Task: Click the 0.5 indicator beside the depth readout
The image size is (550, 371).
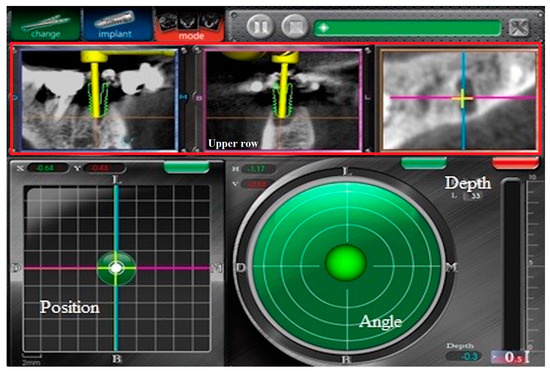Action: coord(510,357)
